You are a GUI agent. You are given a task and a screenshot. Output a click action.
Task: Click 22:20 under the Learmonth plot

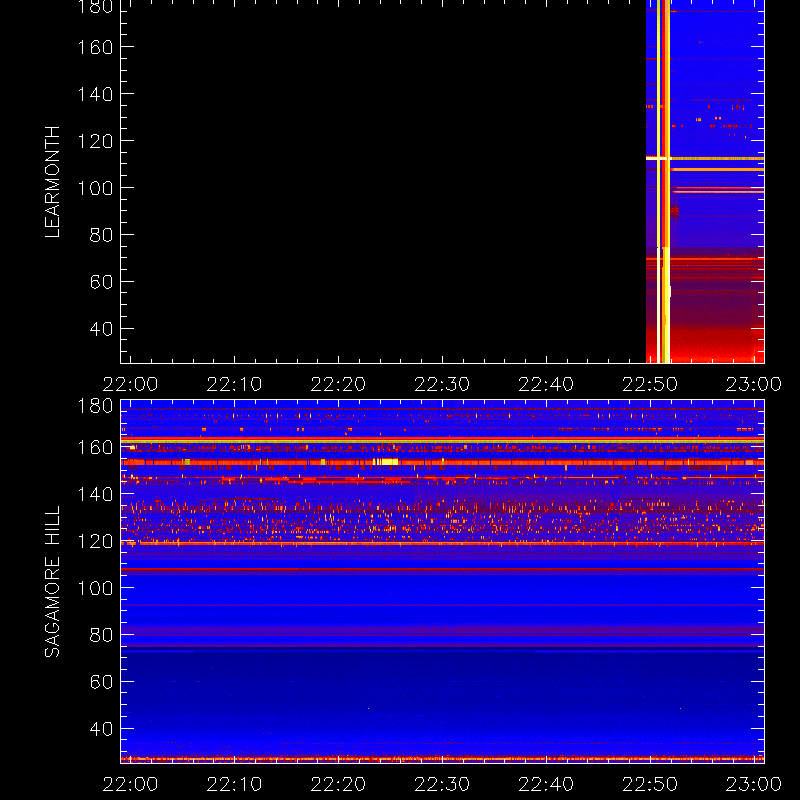click(x=338, y=384)
